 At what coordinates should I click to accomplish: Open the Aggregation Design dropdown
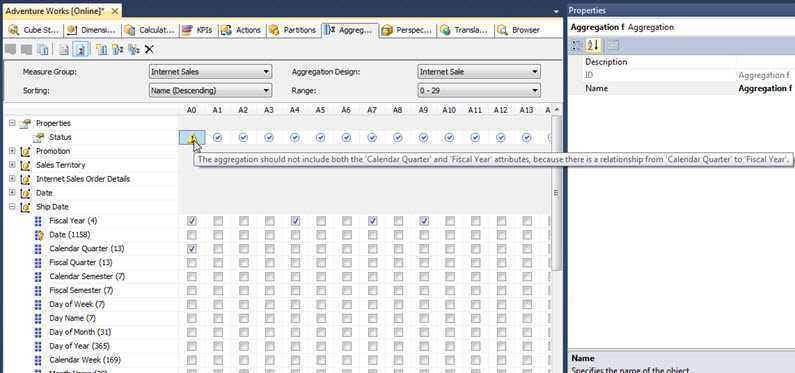tap(534, 72)
